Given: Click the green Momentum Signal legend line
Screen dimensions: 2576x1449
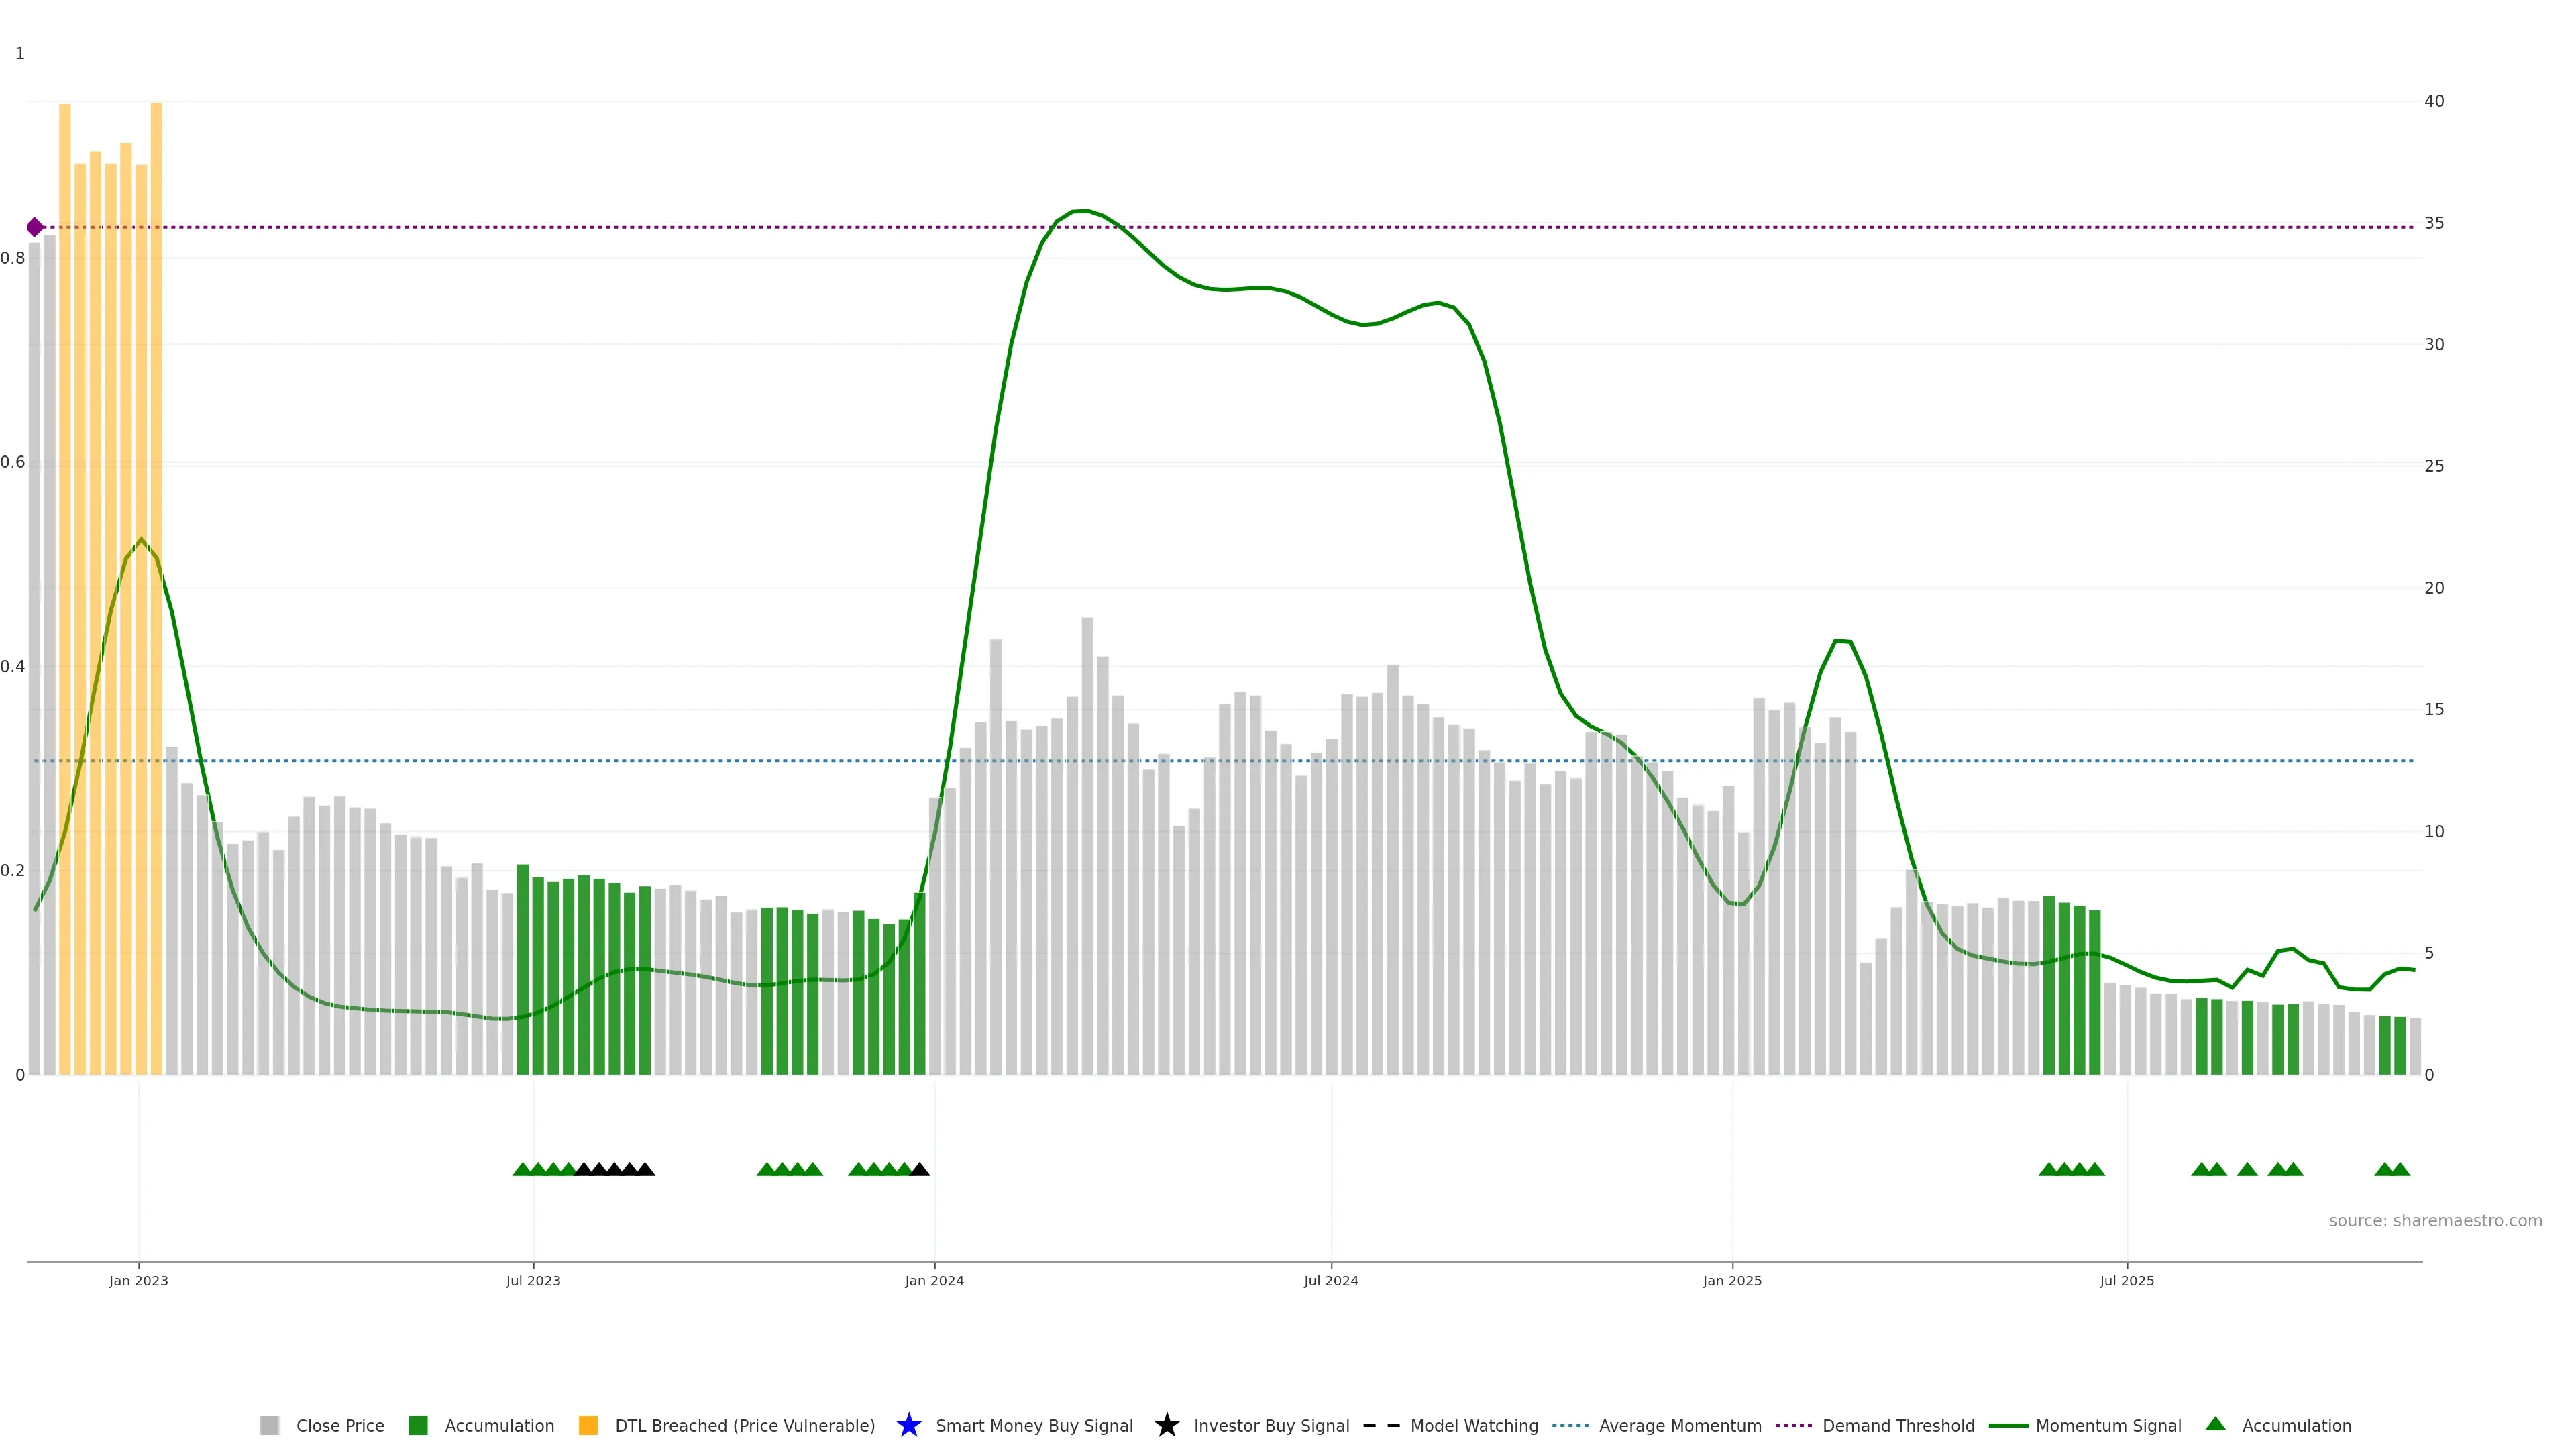Looking at the screenshot, I should coord(2008,1425).
